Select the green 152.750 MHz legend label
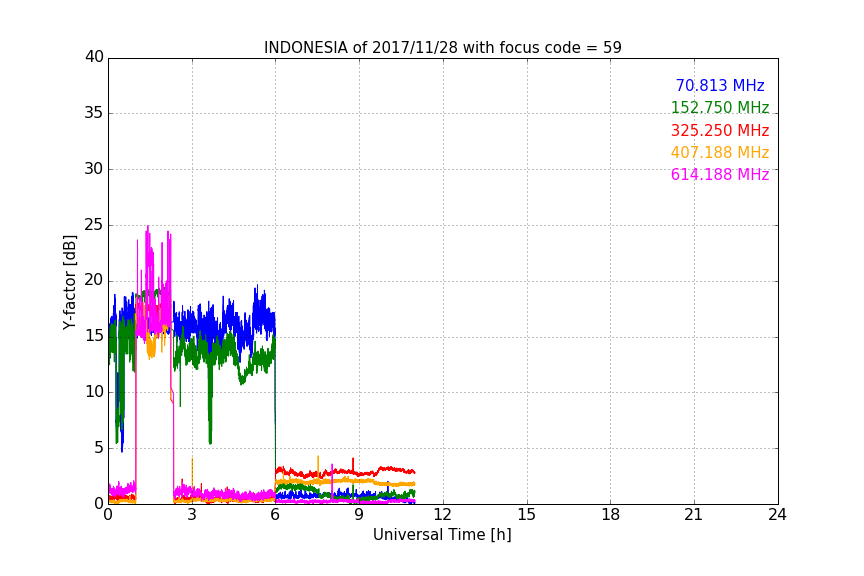The image size is (864, 576). click(720, 107)
